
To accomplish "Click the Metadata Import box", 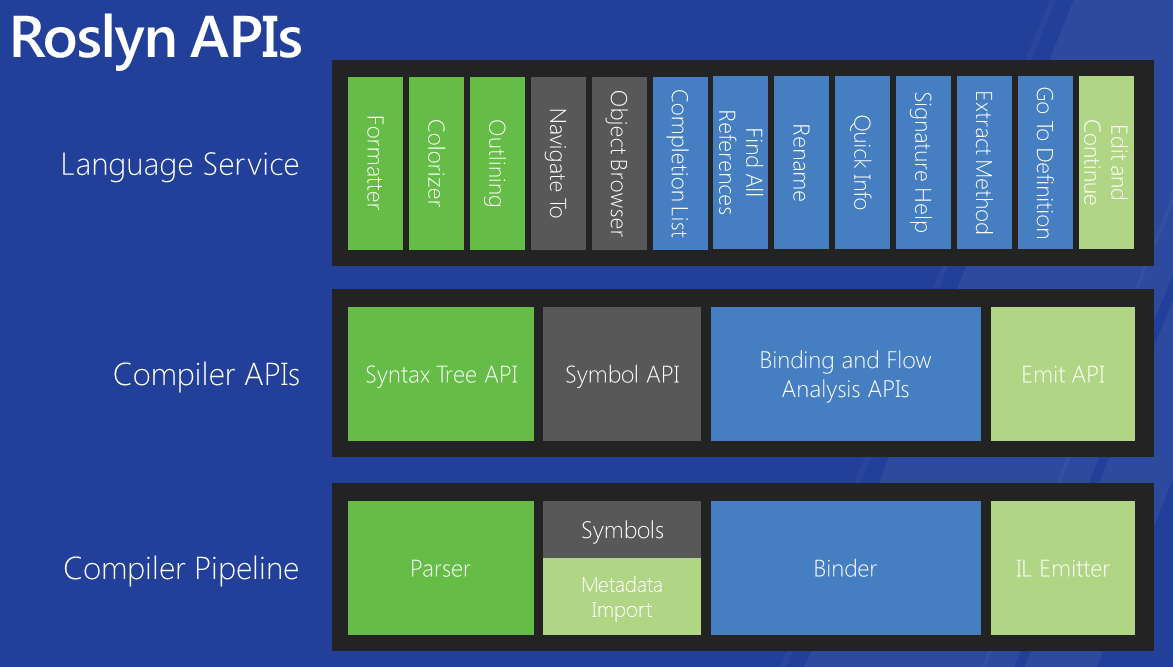I will [x=622, y=597].
